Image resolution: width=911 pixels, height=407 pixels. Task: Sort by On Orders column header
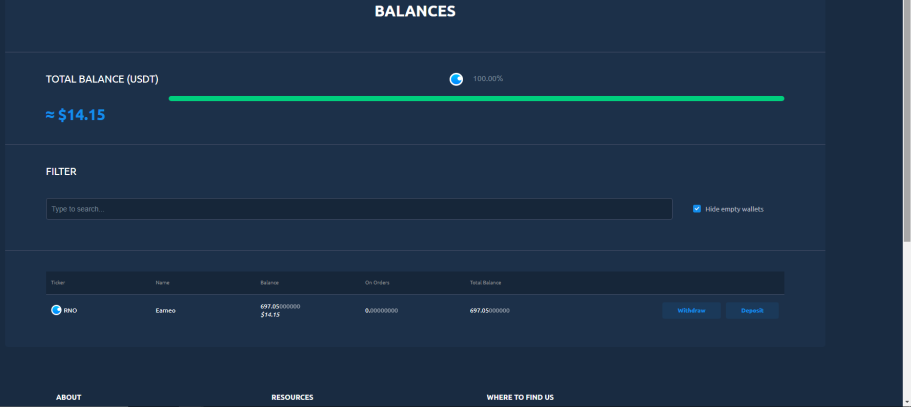(x=377, y=283)
